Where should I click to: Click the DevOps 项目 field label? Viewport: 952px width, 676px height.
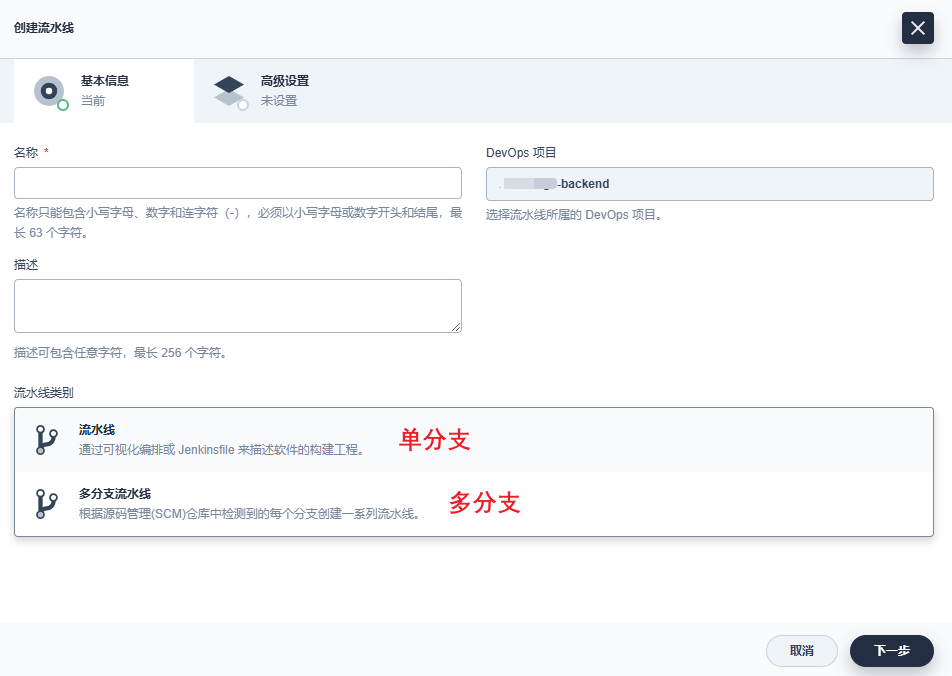pos(521,152)
